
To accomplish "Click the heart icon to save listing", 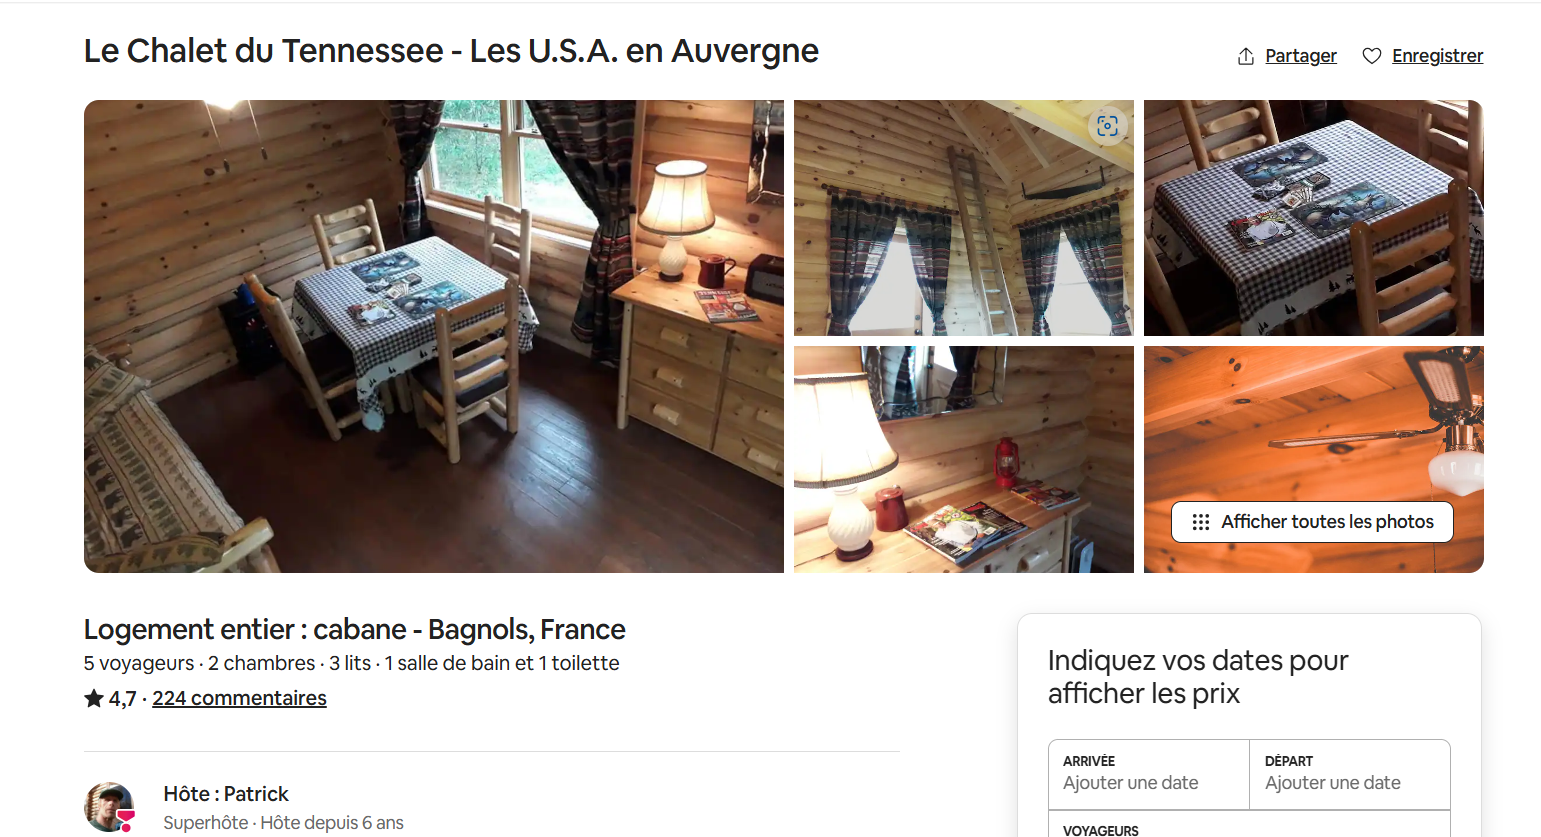I will coord(1372,56).
